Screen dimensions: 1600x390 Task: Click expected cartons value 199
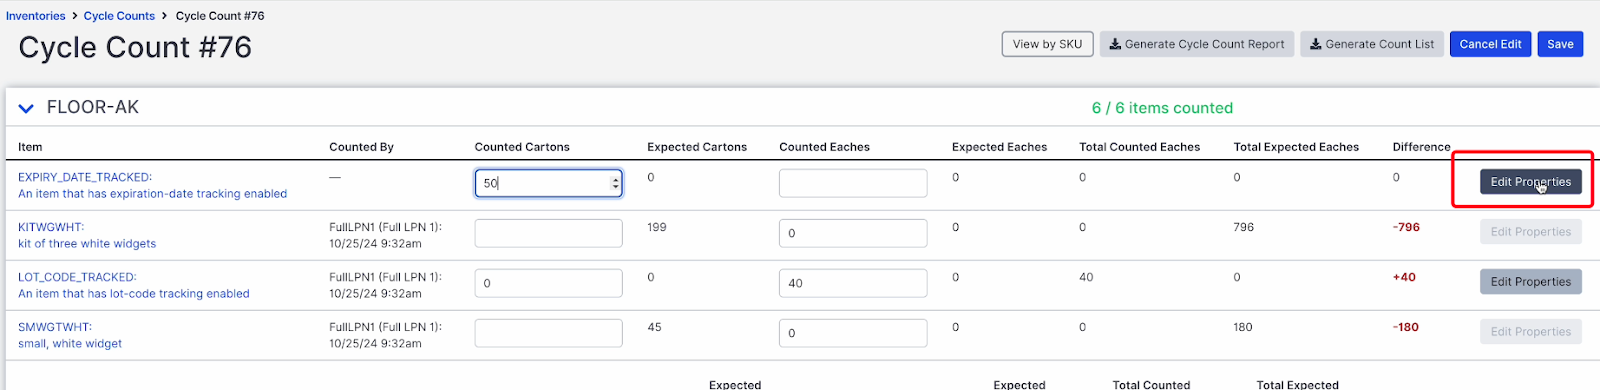656,227
